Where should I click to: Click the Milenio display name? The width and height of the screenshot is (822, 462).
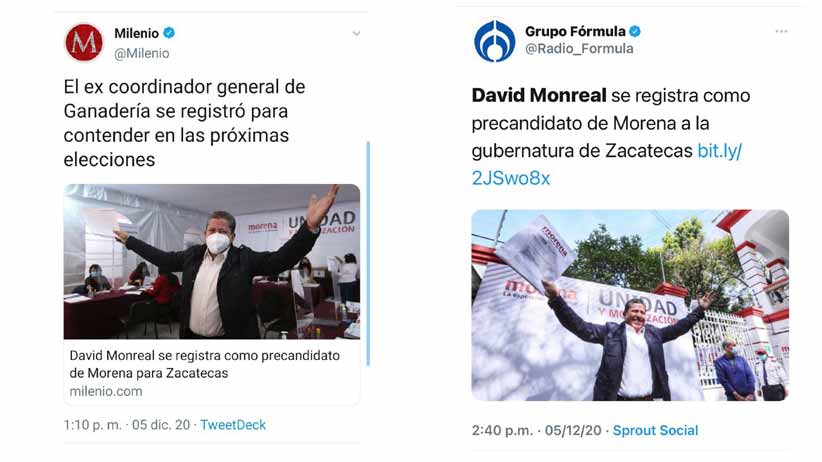click(136, 33)
